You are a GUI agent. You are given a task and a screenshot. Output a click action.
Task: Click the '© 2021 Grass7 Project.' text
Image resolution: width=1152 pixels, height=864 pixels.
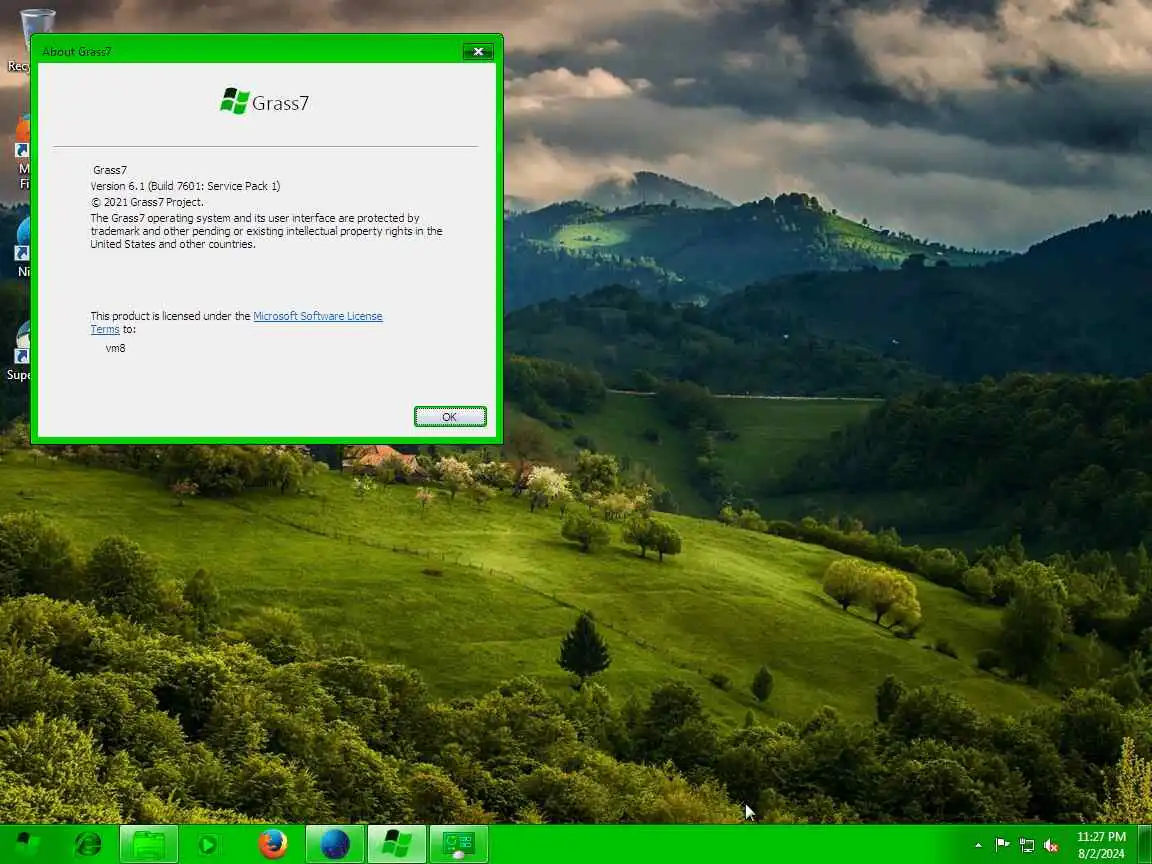[147, 202]
